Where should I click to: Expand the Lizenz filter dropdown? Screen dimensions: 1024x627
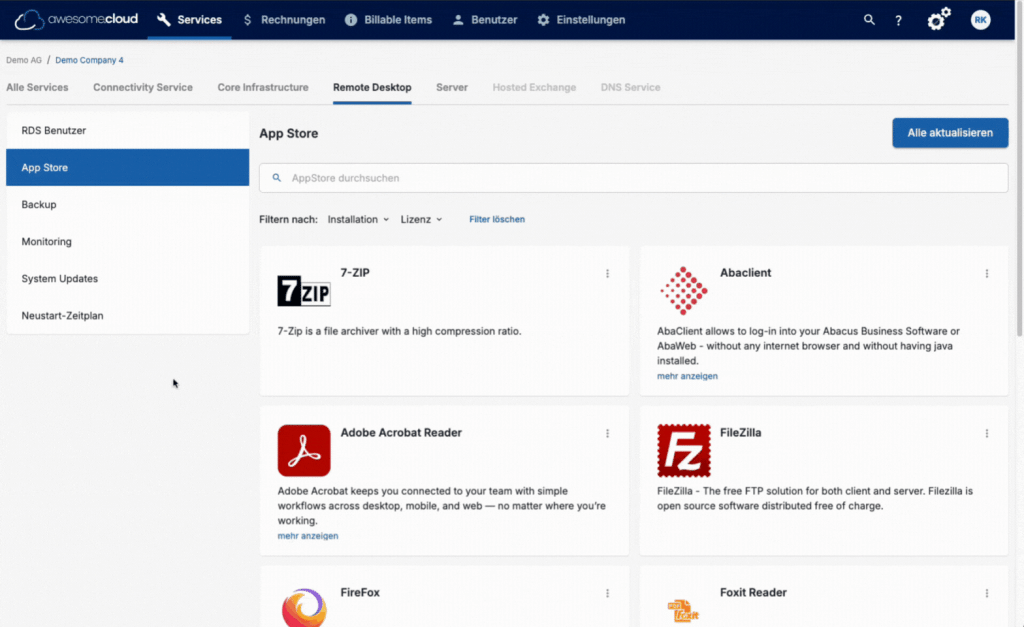(x=421, y=219)
